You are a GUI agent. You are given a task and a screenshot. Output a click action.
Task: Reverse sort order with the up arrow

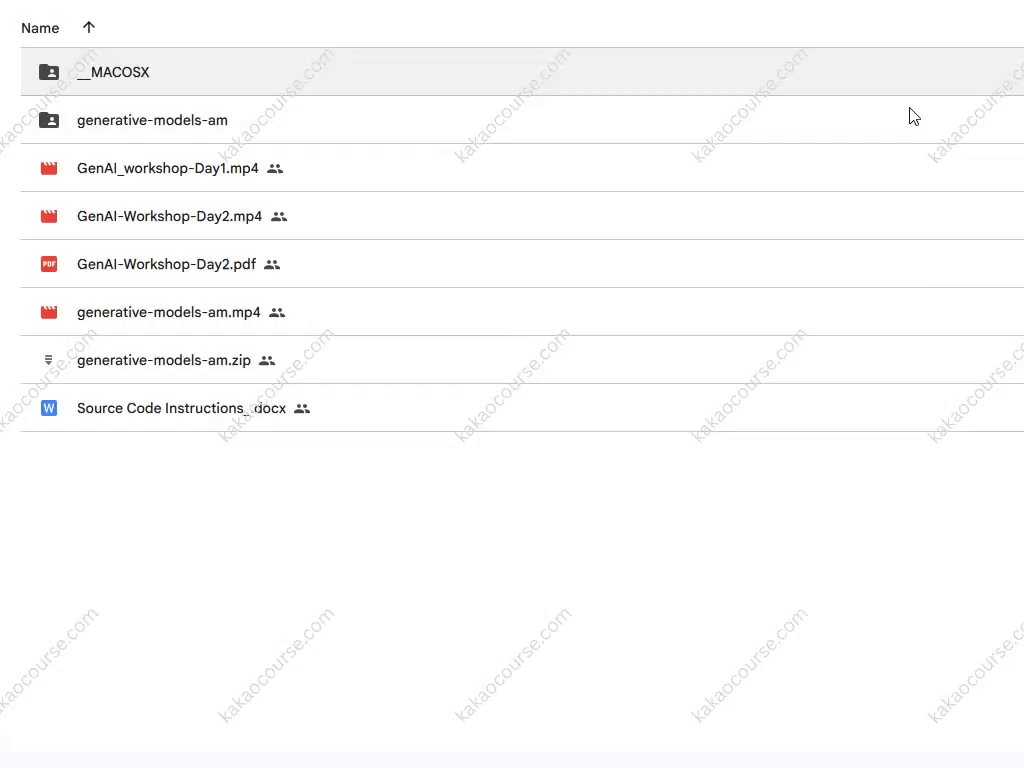(89, 27)
